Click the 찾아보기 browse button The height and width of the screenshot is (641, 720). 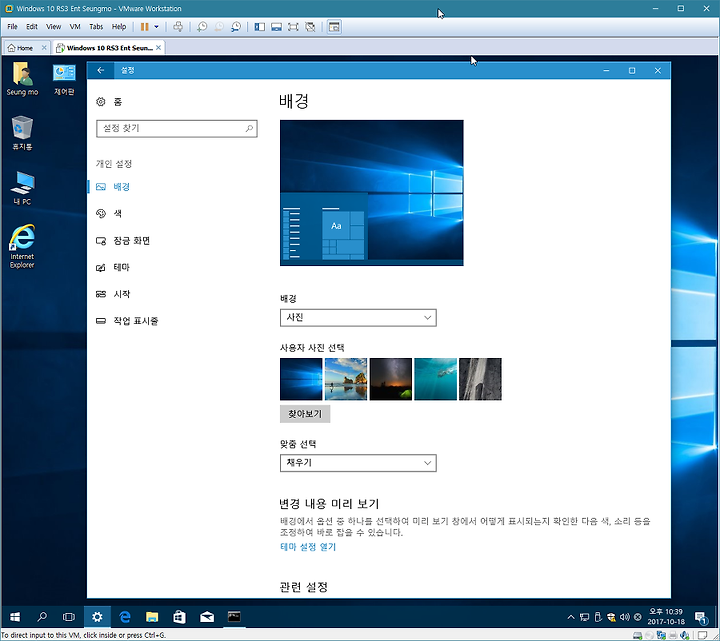click(x=305, y=414)
